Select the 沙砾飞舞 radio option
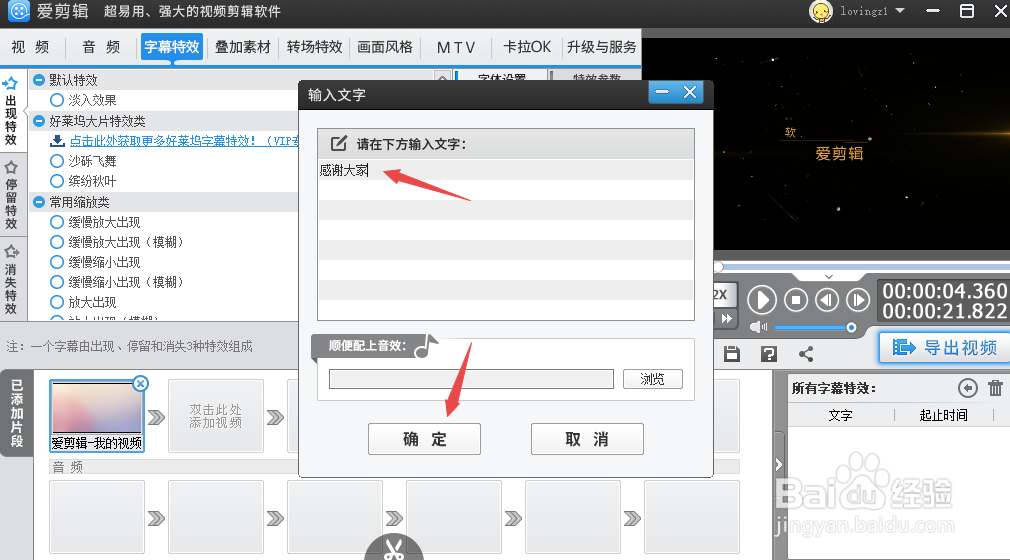 (57, 161)
